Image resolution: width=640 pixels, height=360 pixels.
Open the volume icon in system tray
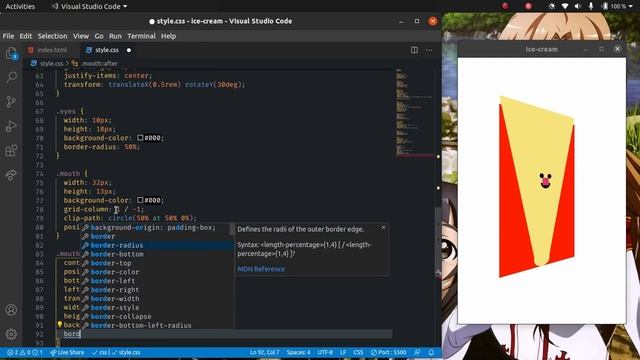578,6
